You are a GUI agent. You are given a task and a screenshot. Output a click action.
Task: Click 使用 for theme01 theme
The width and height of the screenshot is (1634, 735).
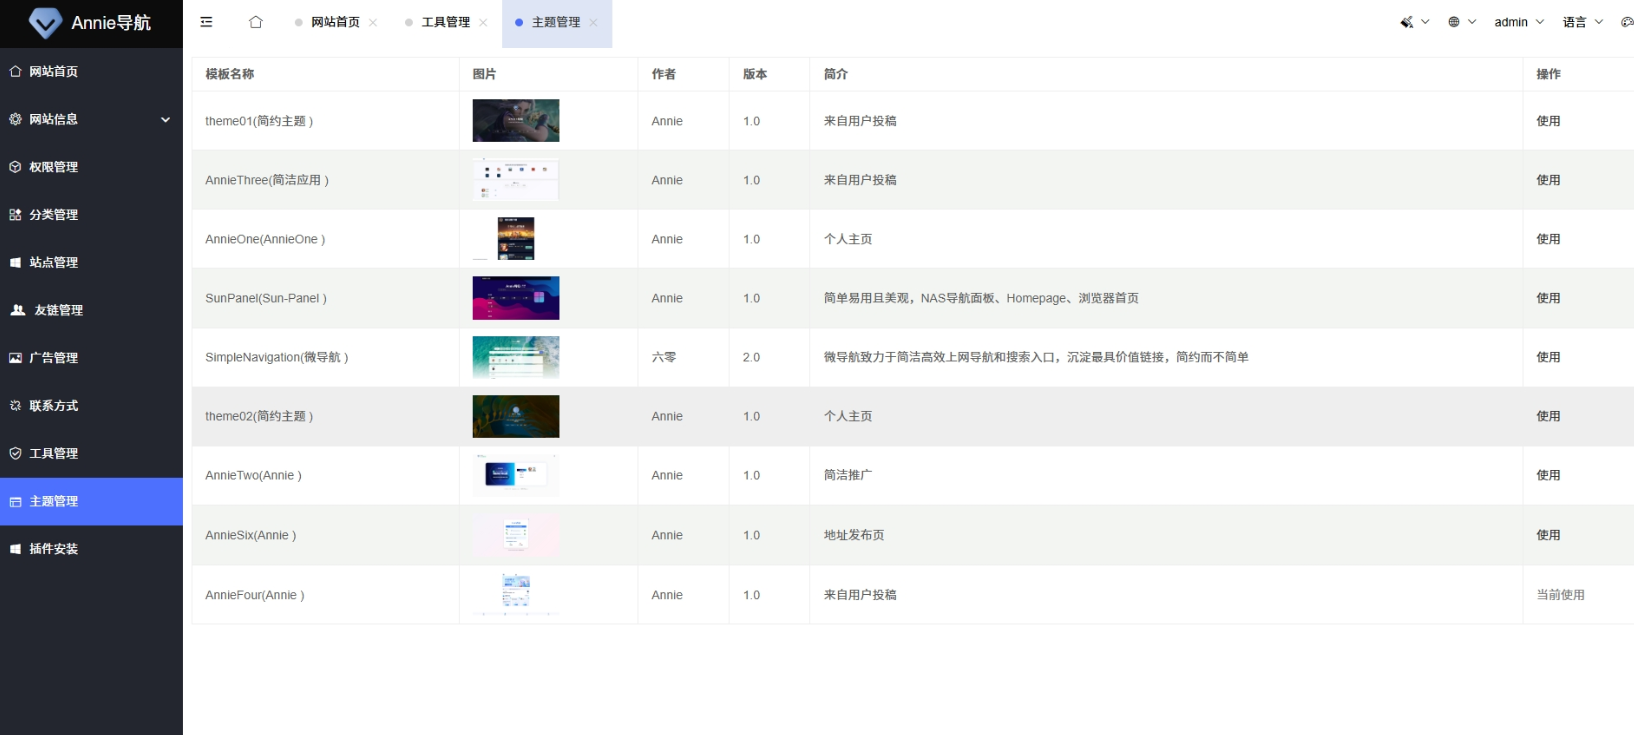[x=1548, y=121]
